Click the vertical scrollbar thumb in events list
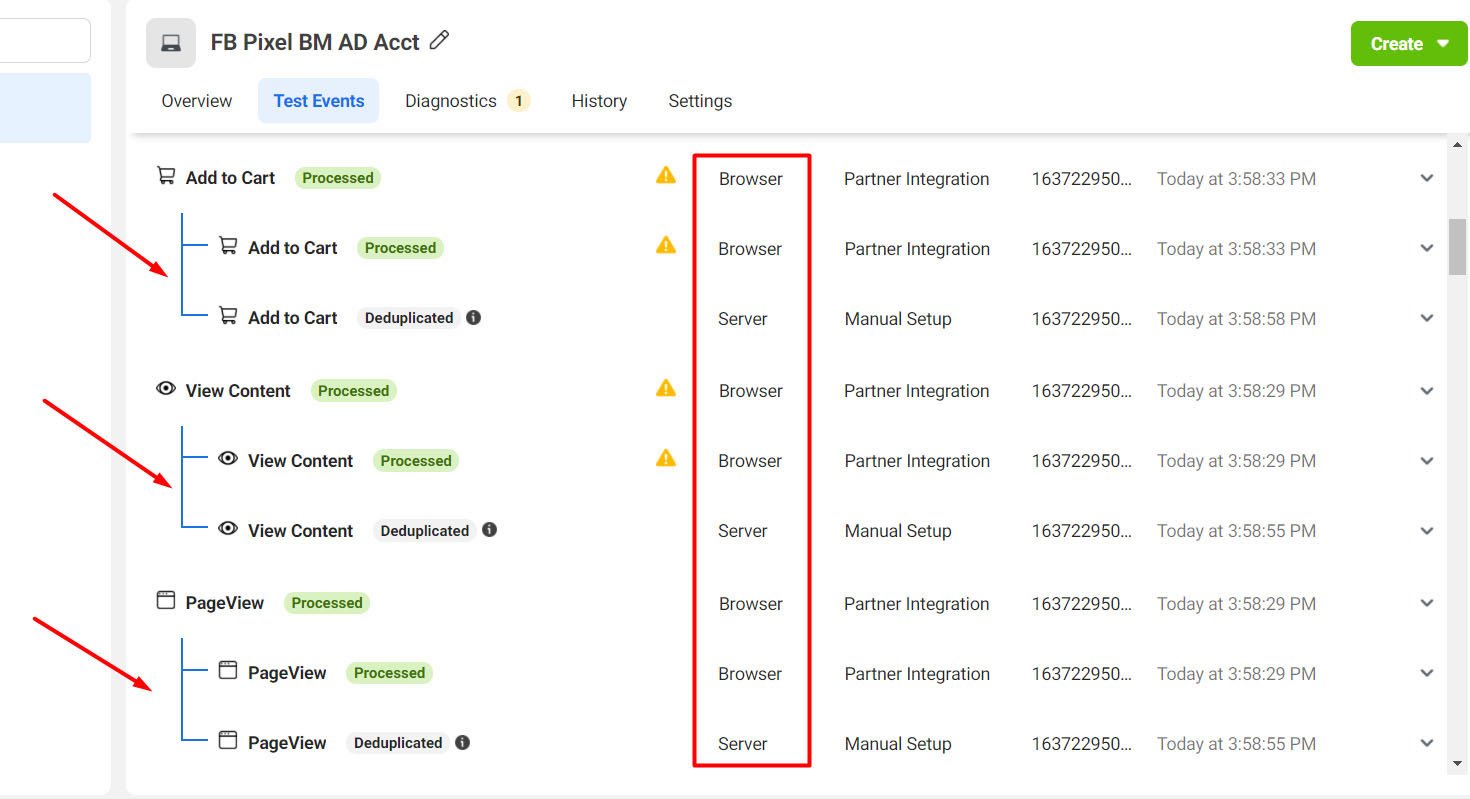The width and height of the screenshot is (1470, 799). (1457, 246)
